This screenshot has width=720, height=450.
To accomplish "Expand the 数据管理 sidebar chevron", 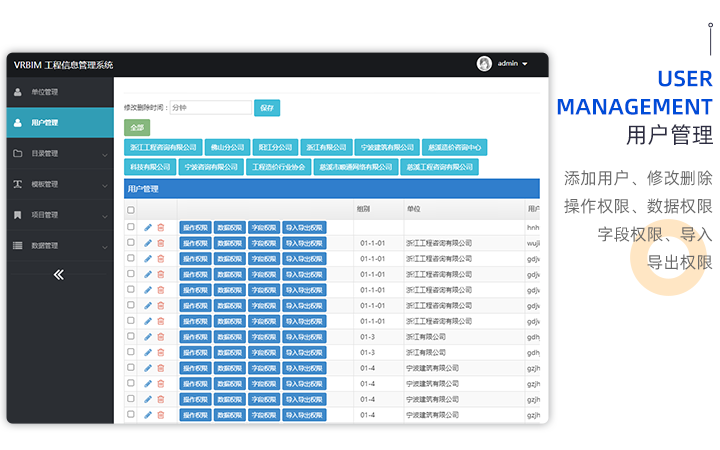I will pyautogui.click(x=105, y=246).
